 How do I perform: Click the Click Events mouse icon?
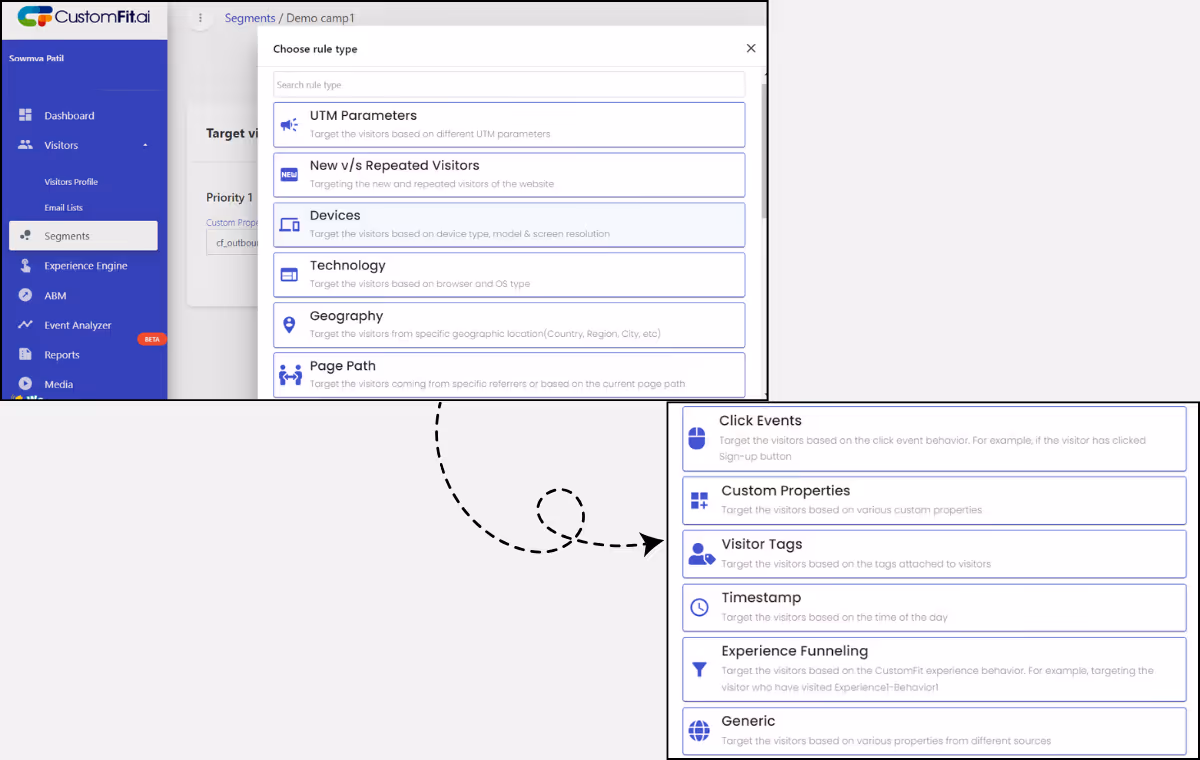[x=700, y=437]
